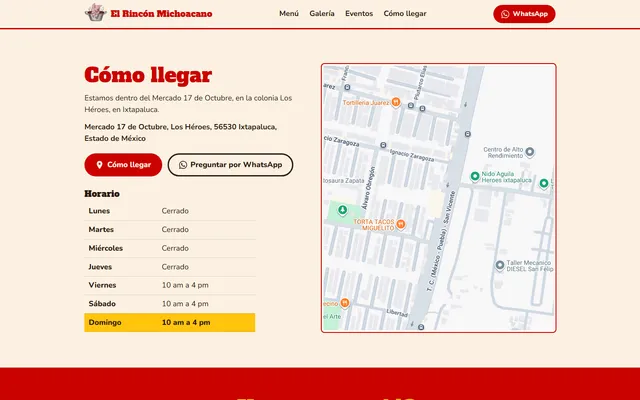The image size is (640, 400).
Task: Click the Tortillería Juarez restaurant pin
Action: (x=396, y=102)
